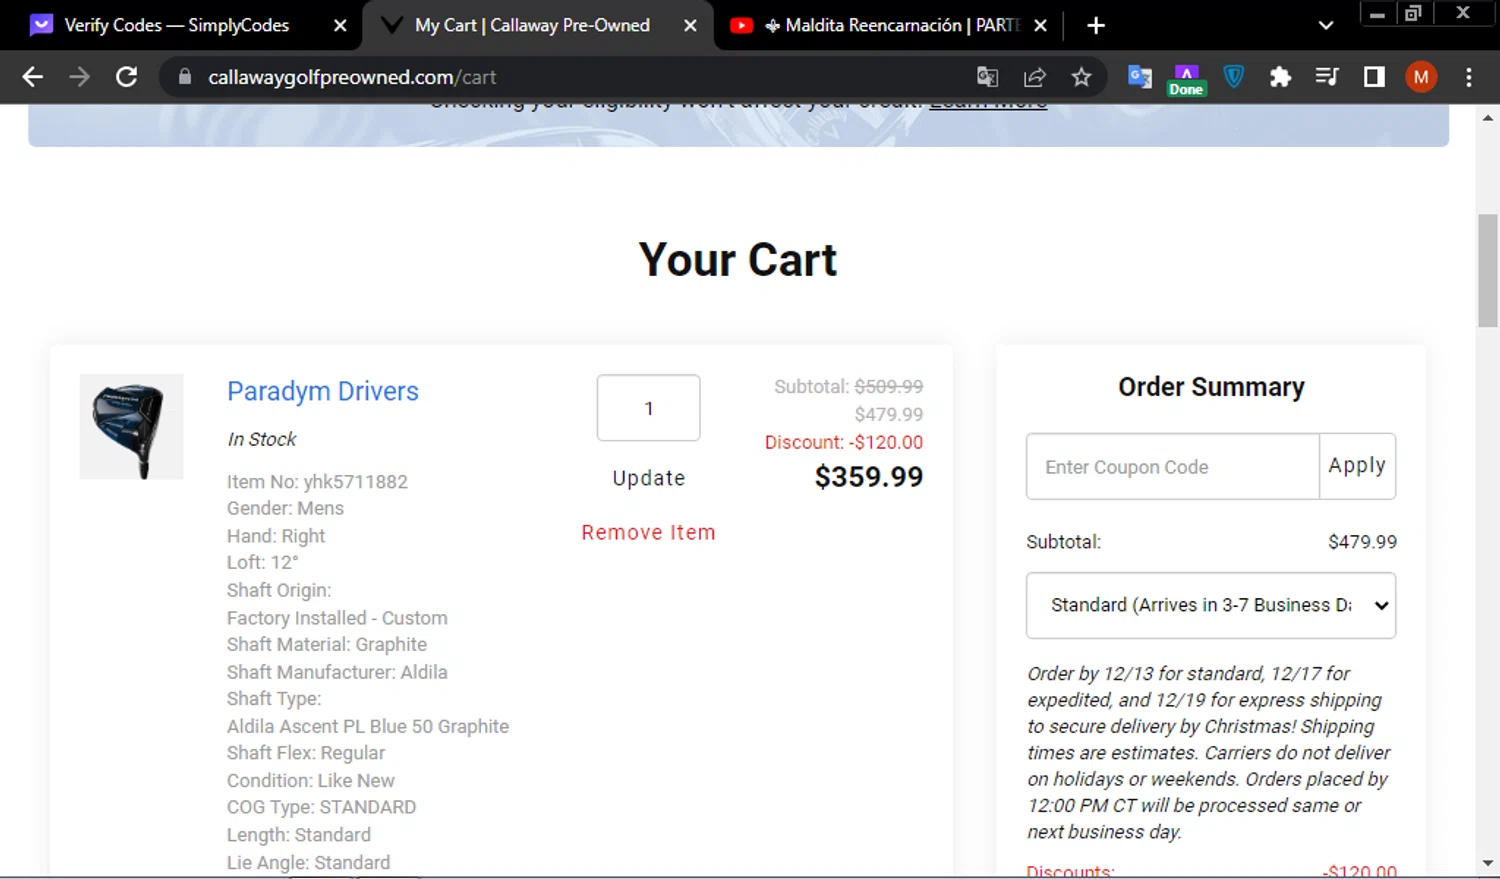1500x879 pixels.
Task: Search tabs chevron button
Action: 1326,26
